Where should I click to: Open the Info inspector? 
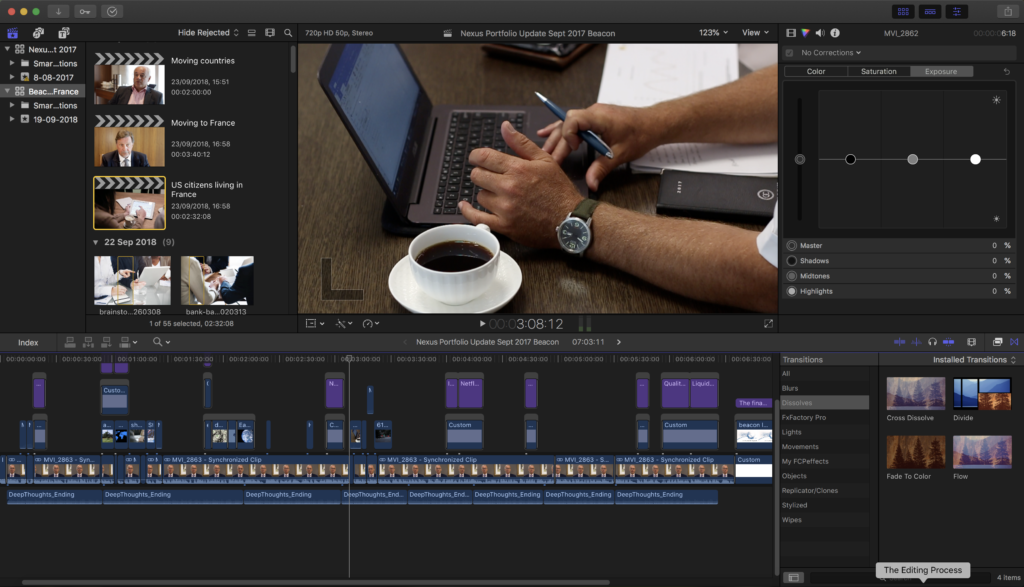(836, 33)
